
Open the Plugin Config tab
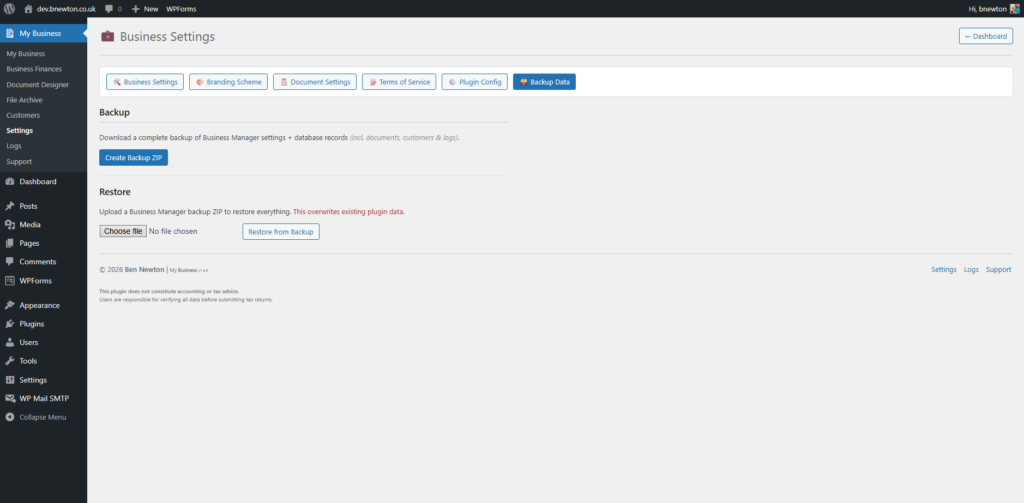(x=475, y=82)
